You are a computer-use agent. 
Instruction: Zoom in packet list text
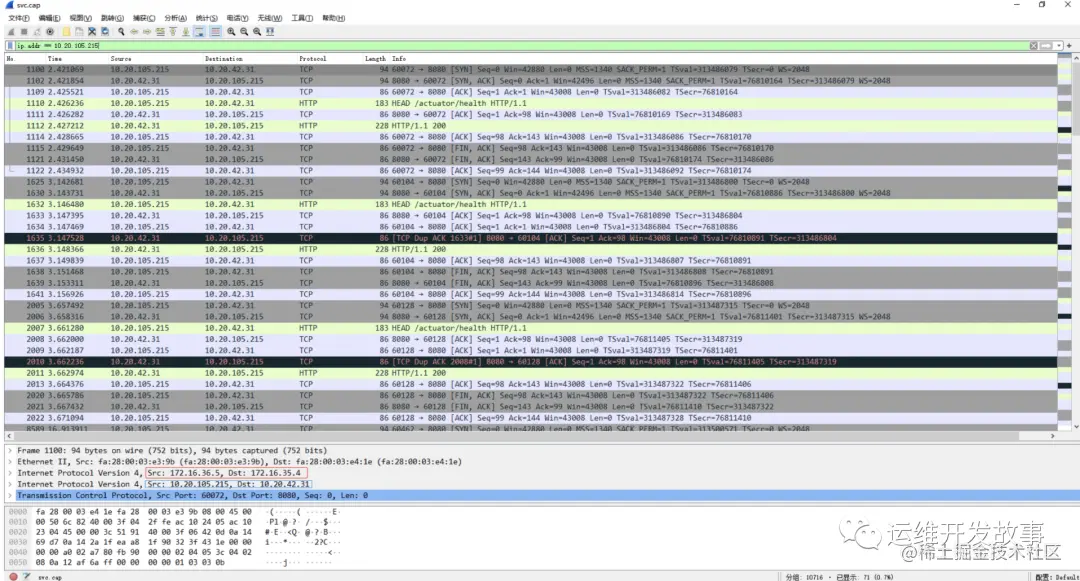pos(231,32)
